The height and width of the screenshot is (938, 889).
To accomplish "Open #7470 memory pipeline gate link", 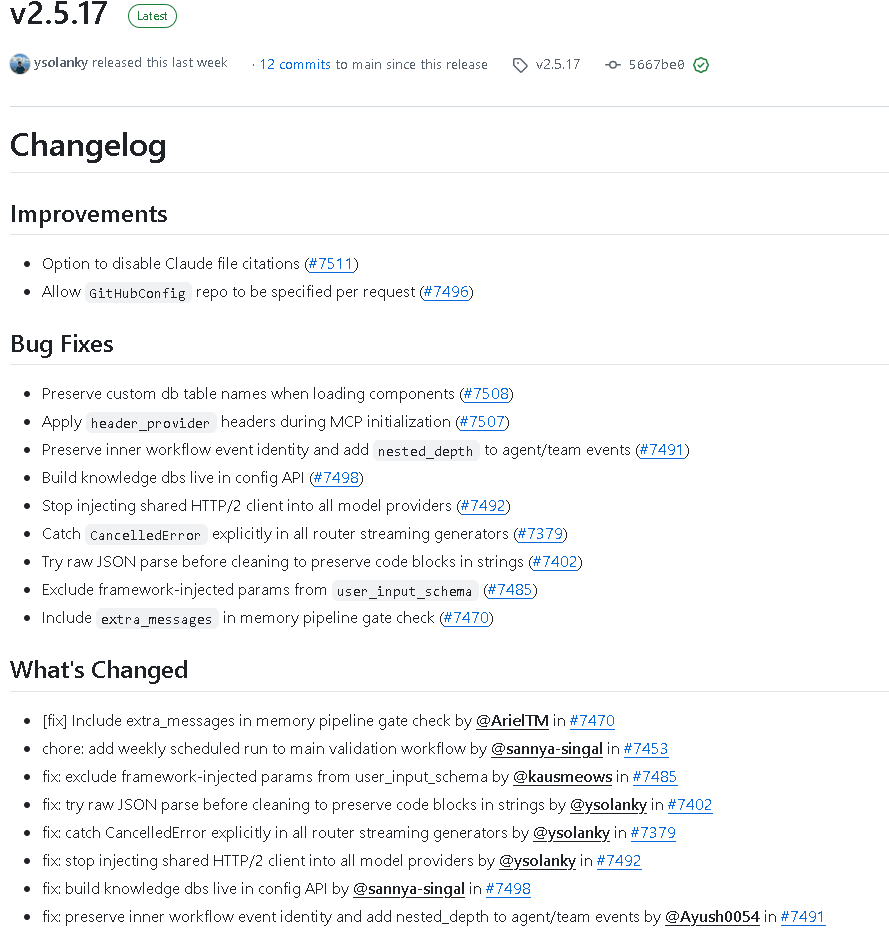I will click(466, 618).
